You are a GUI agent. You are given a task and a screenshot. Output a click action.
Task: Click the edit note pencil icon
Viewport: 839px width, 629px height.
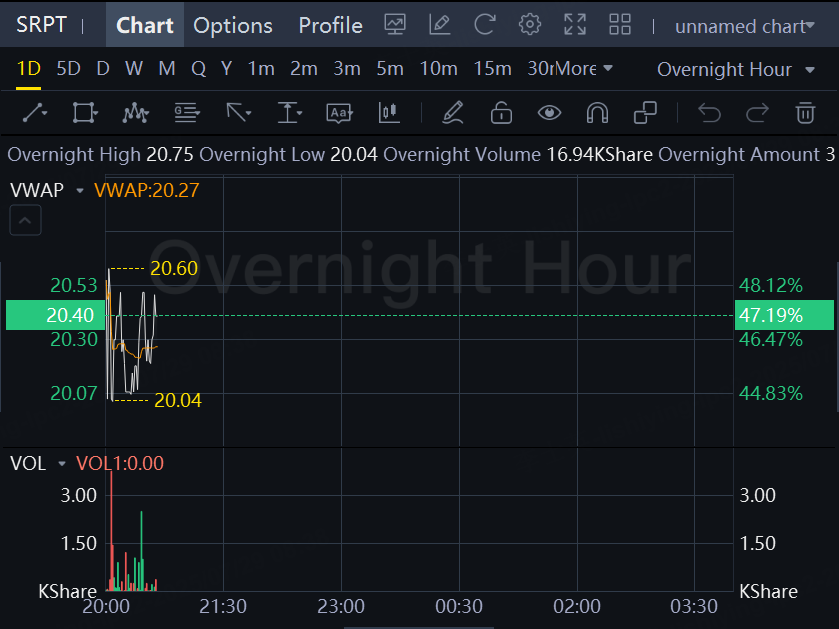[440, 25]
